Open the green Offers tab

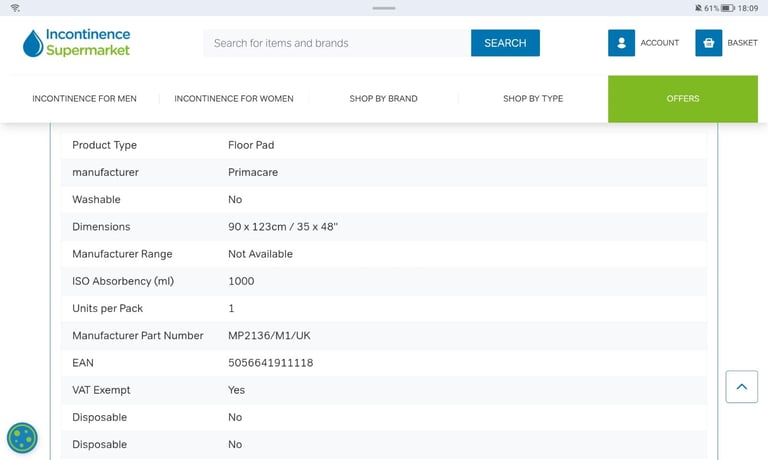click(682, 98)
